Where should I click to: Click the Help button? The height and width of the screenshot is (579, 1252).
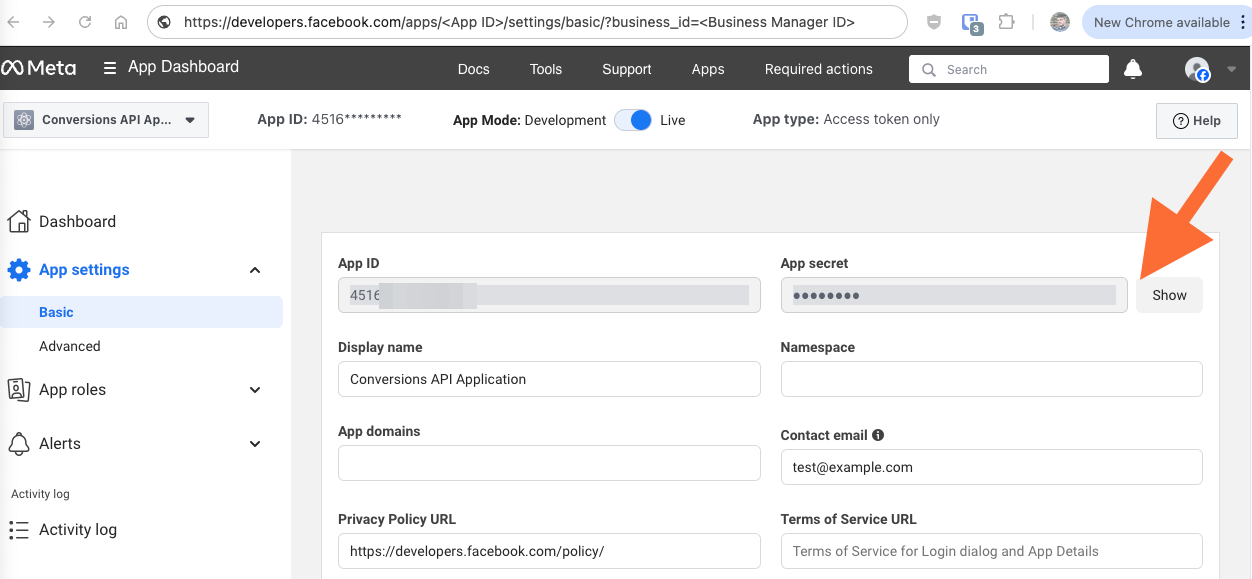pyautogui.click(x=1196, y=120)
